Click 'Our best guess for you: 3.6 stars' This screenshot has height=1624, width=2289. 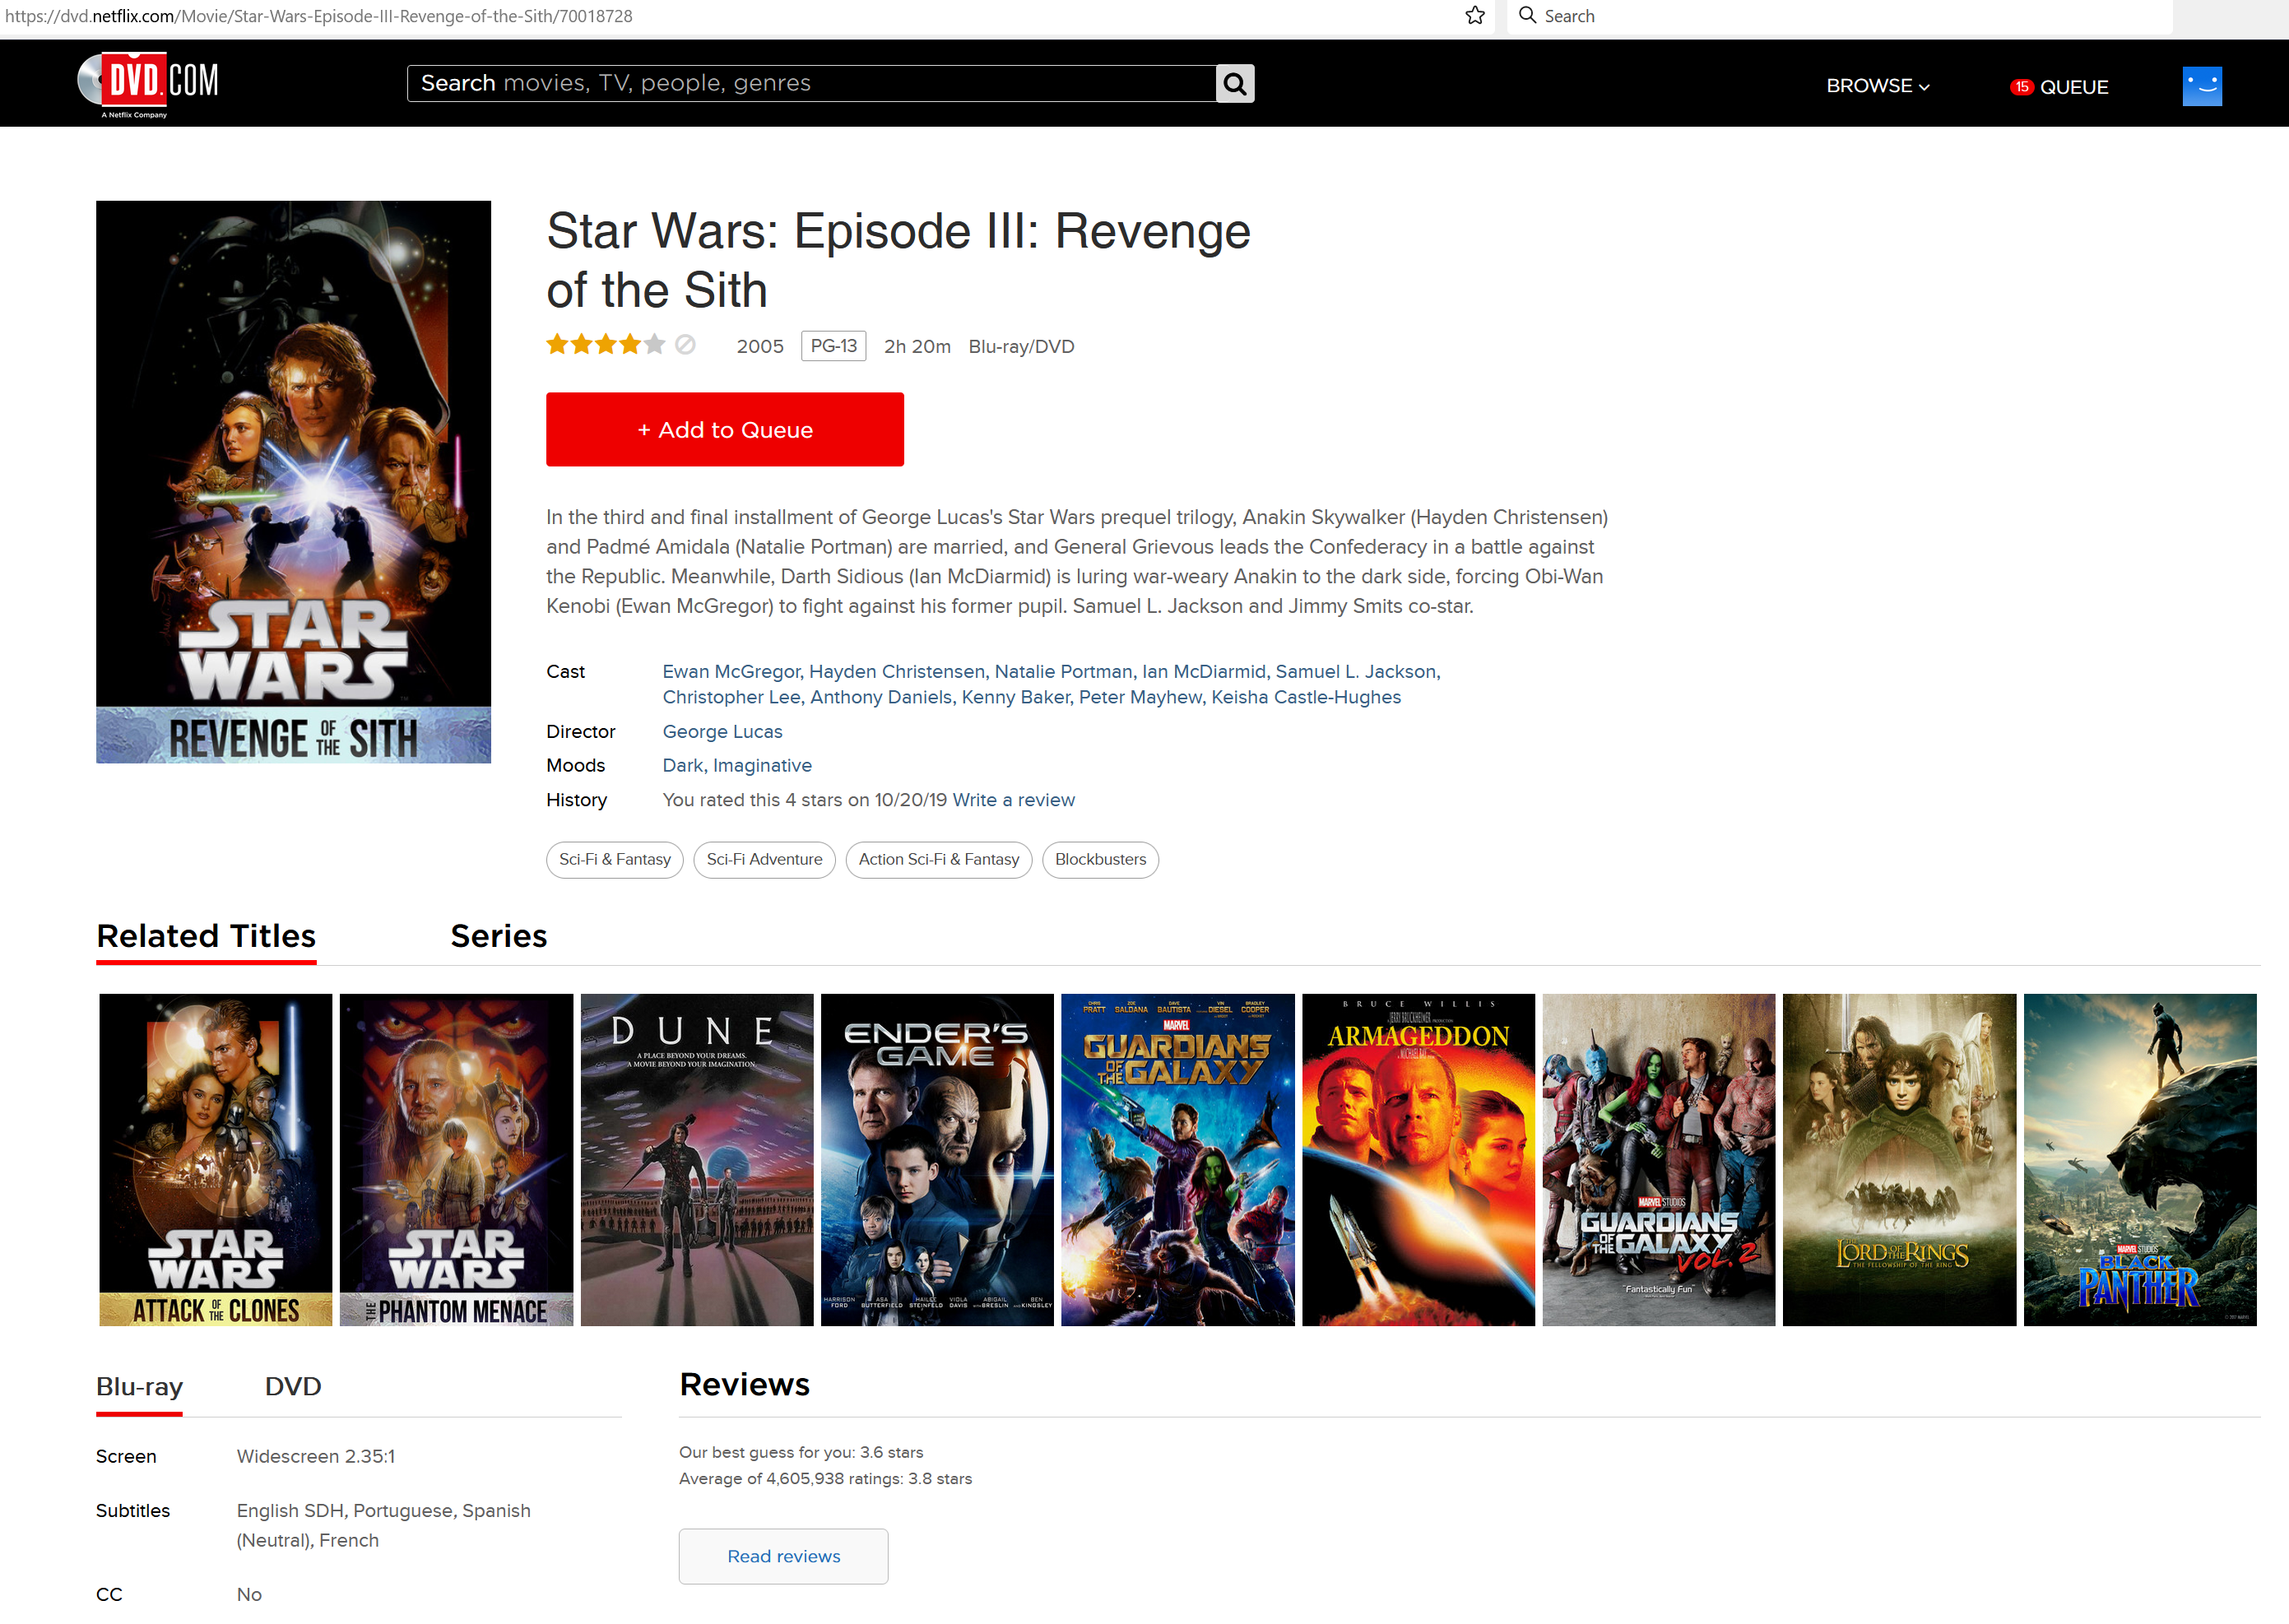tap(801, 1453)
